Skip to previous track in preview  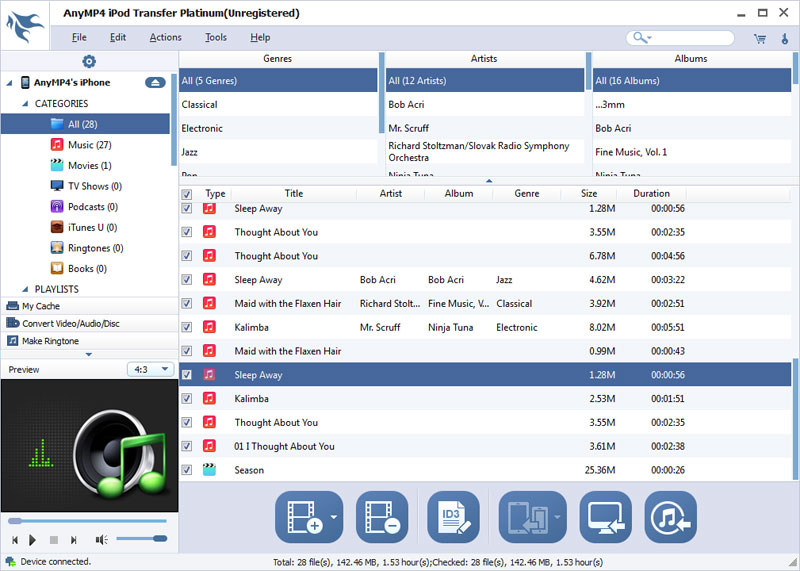coord(15,539)
